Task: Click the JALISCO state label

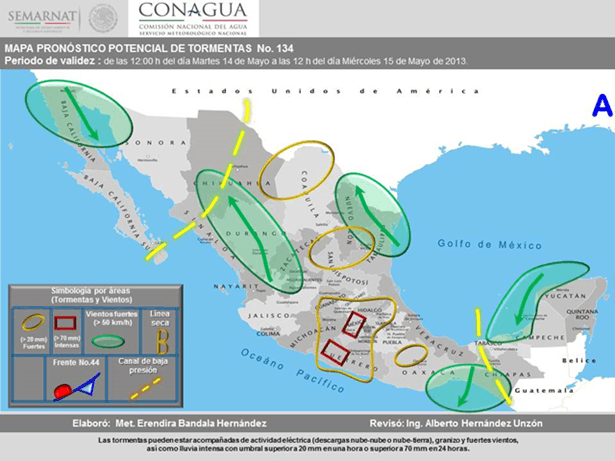Action: pyautogui.click(x=269, y=315)
